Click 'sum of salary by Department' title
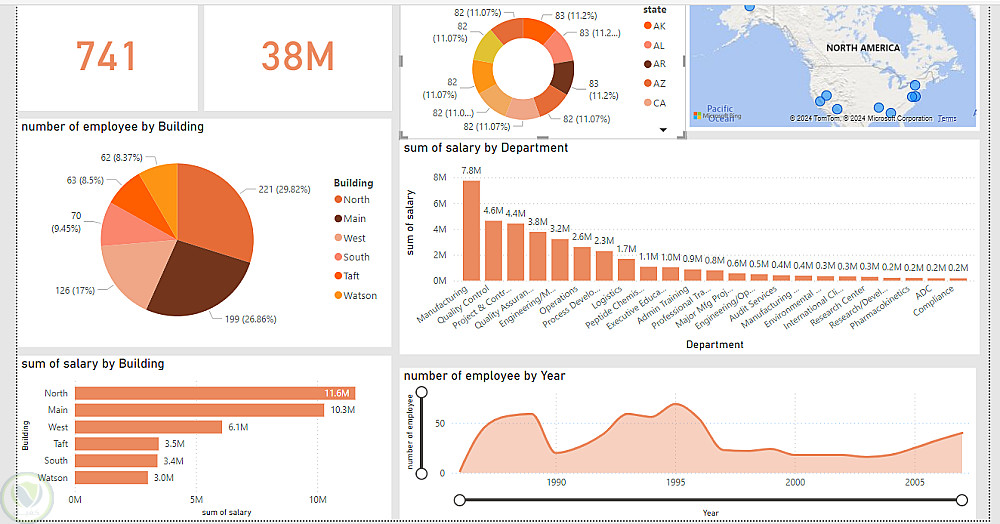 point(485,148)
